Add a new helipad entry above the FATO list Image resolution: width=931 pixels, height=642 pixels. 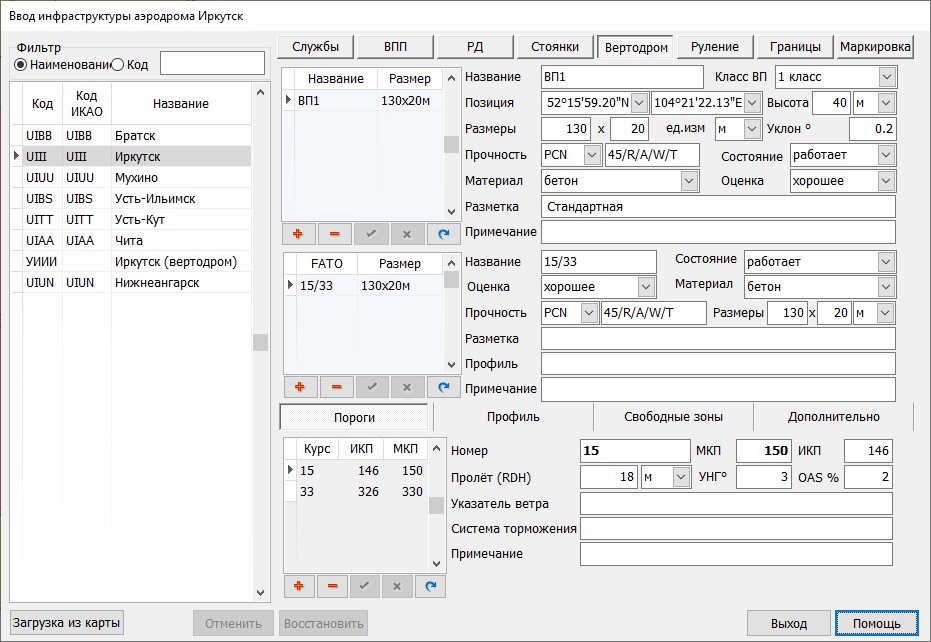(x=299, y=233)
